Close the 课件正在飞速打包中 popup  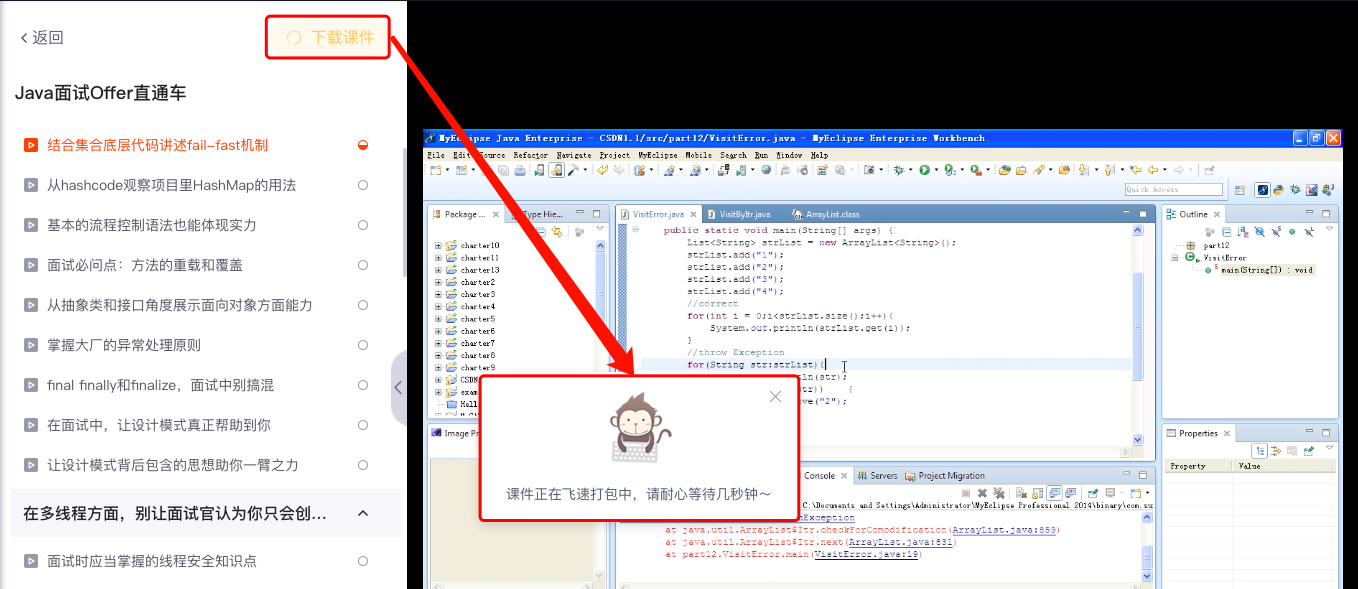pyautogui.click(x=775, y=397)
